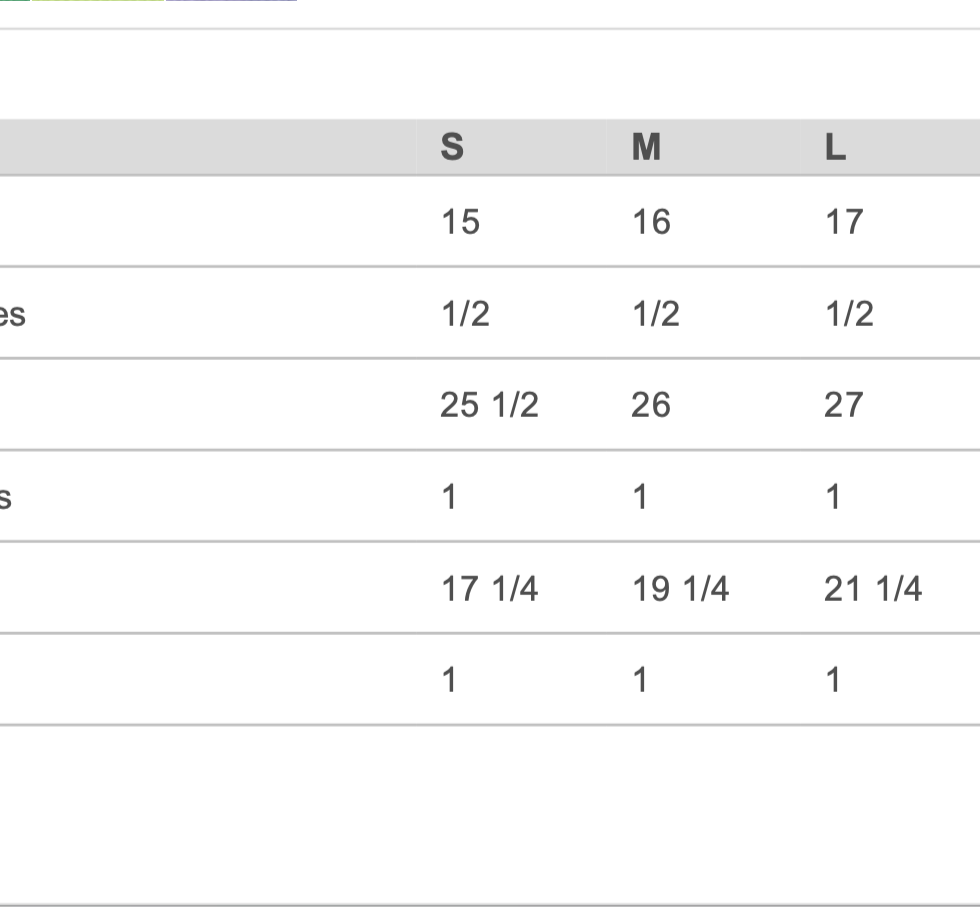Viewport: 980px width, 907px height.
Task: Select the value 26 in the M column
Action: tap(651, 404)
